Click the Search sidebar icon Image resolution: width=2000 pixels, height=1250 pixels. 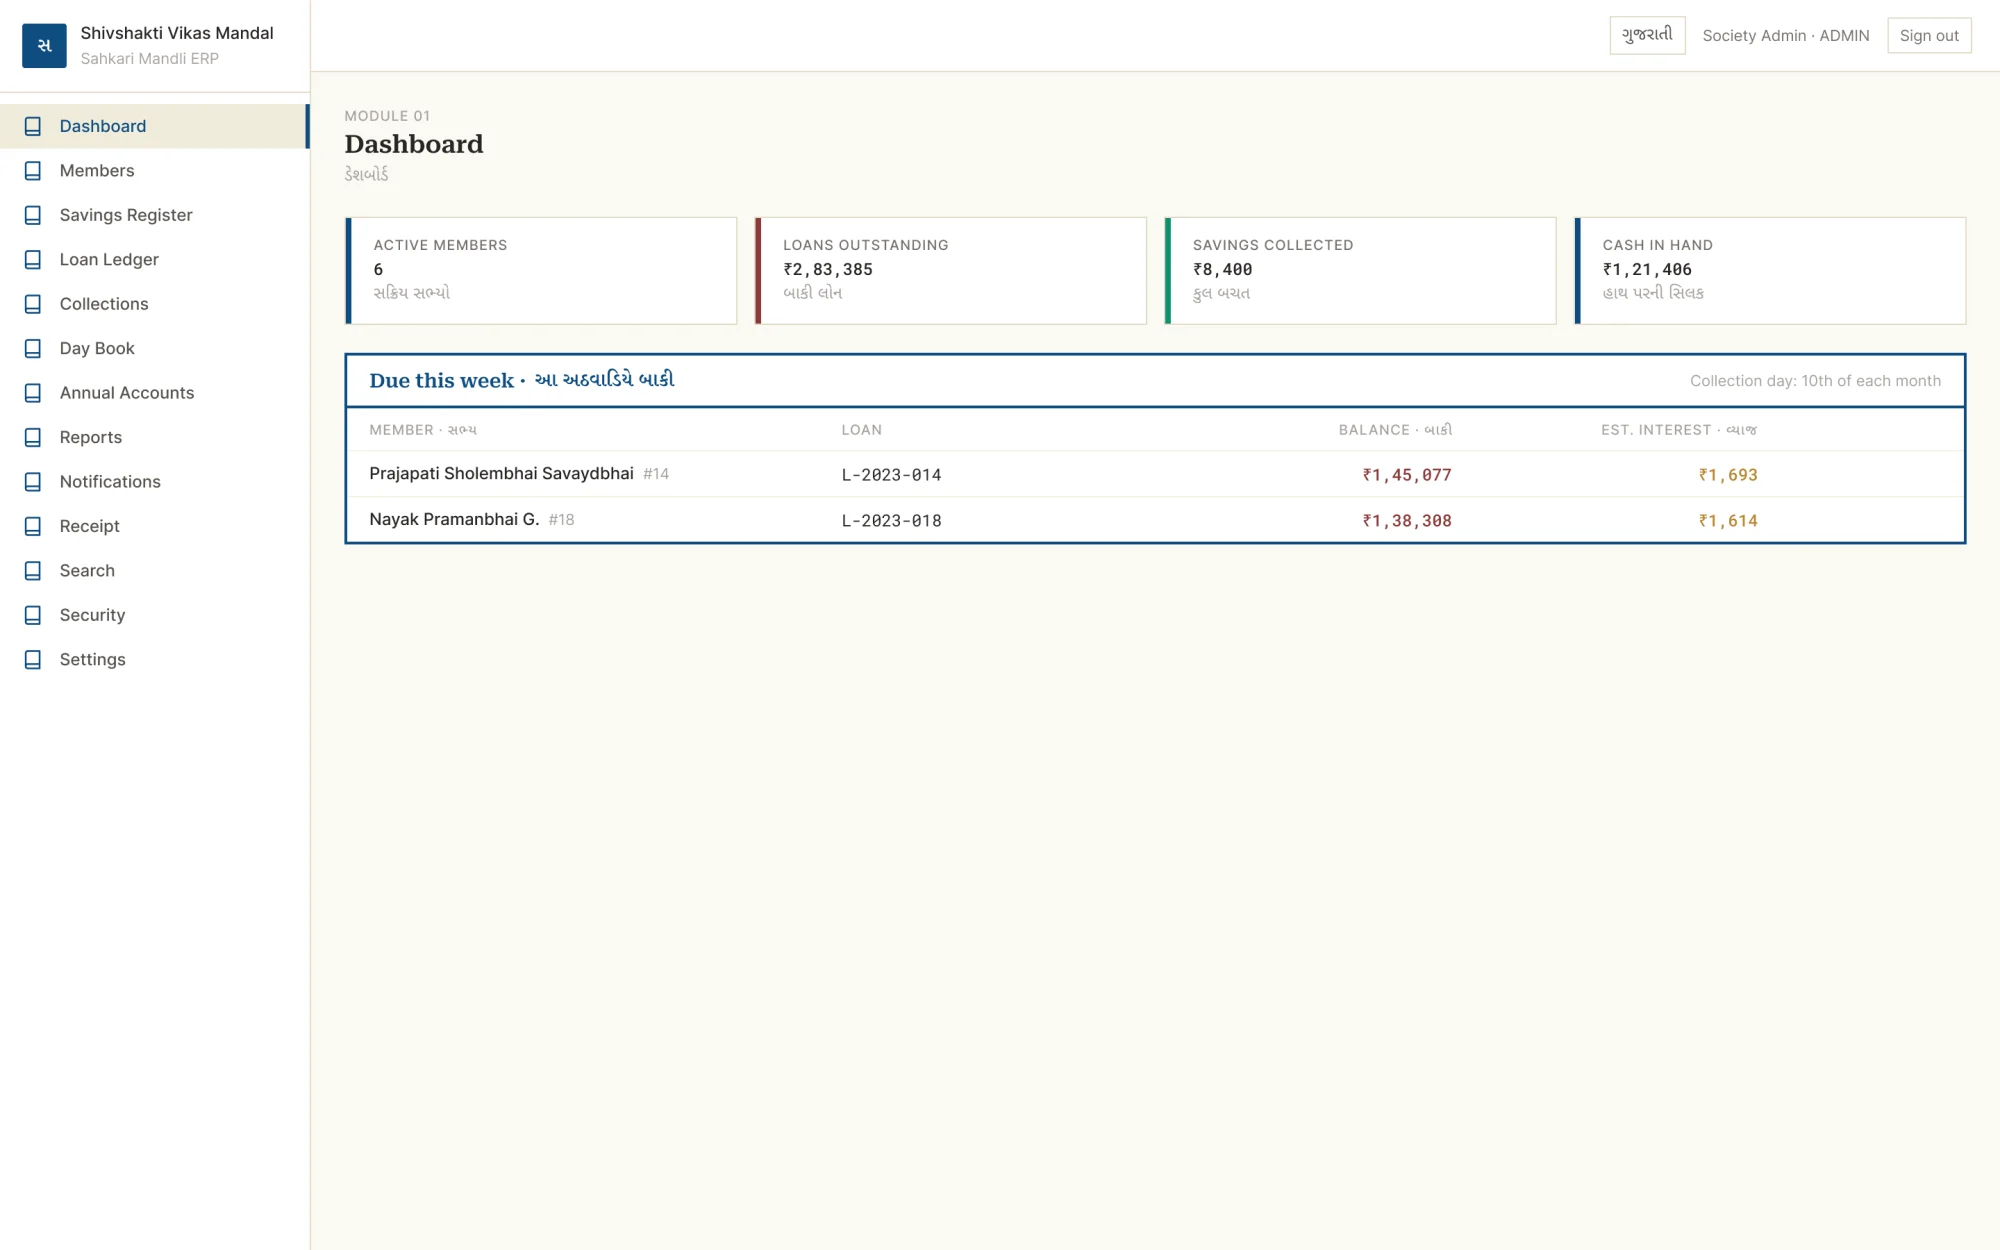click(x=33, y=571)
